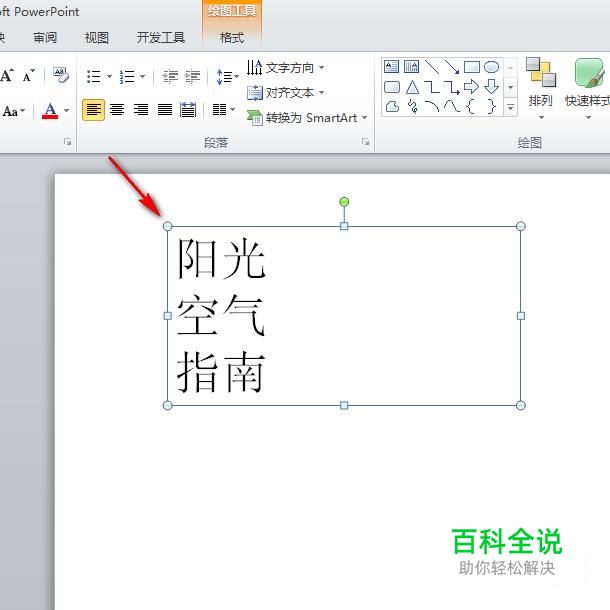Viewport: 610px width, 610px height.
Task: Open 转换为 SmartArt menu
Action: (x=307, y=117)
